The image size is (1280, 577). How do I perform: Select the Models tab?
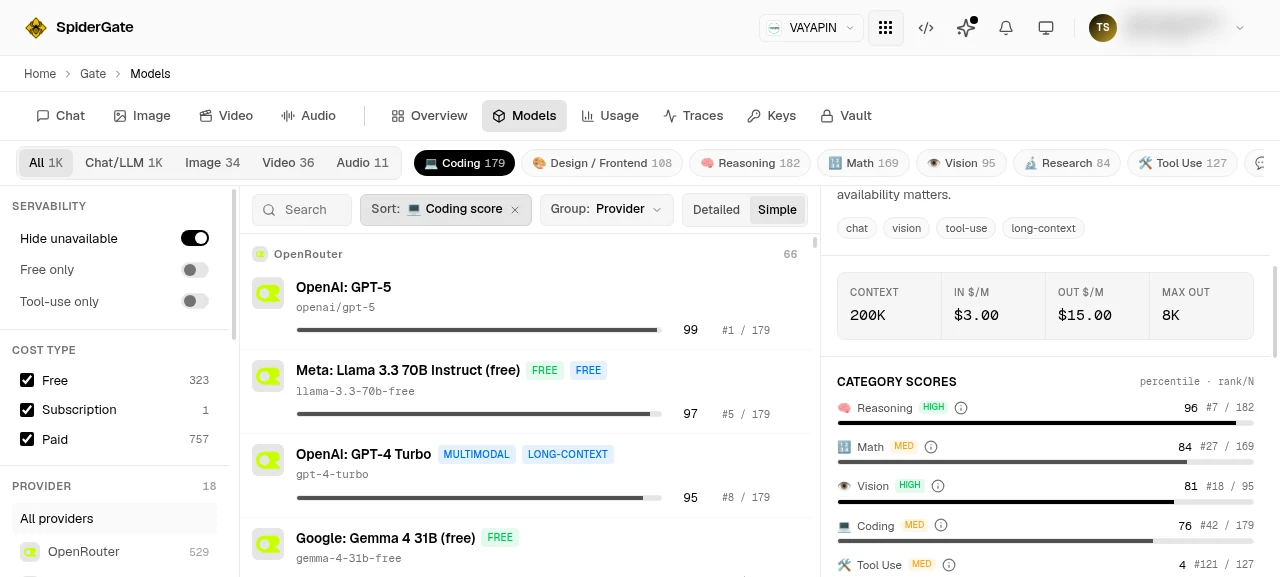click(524, 116)
